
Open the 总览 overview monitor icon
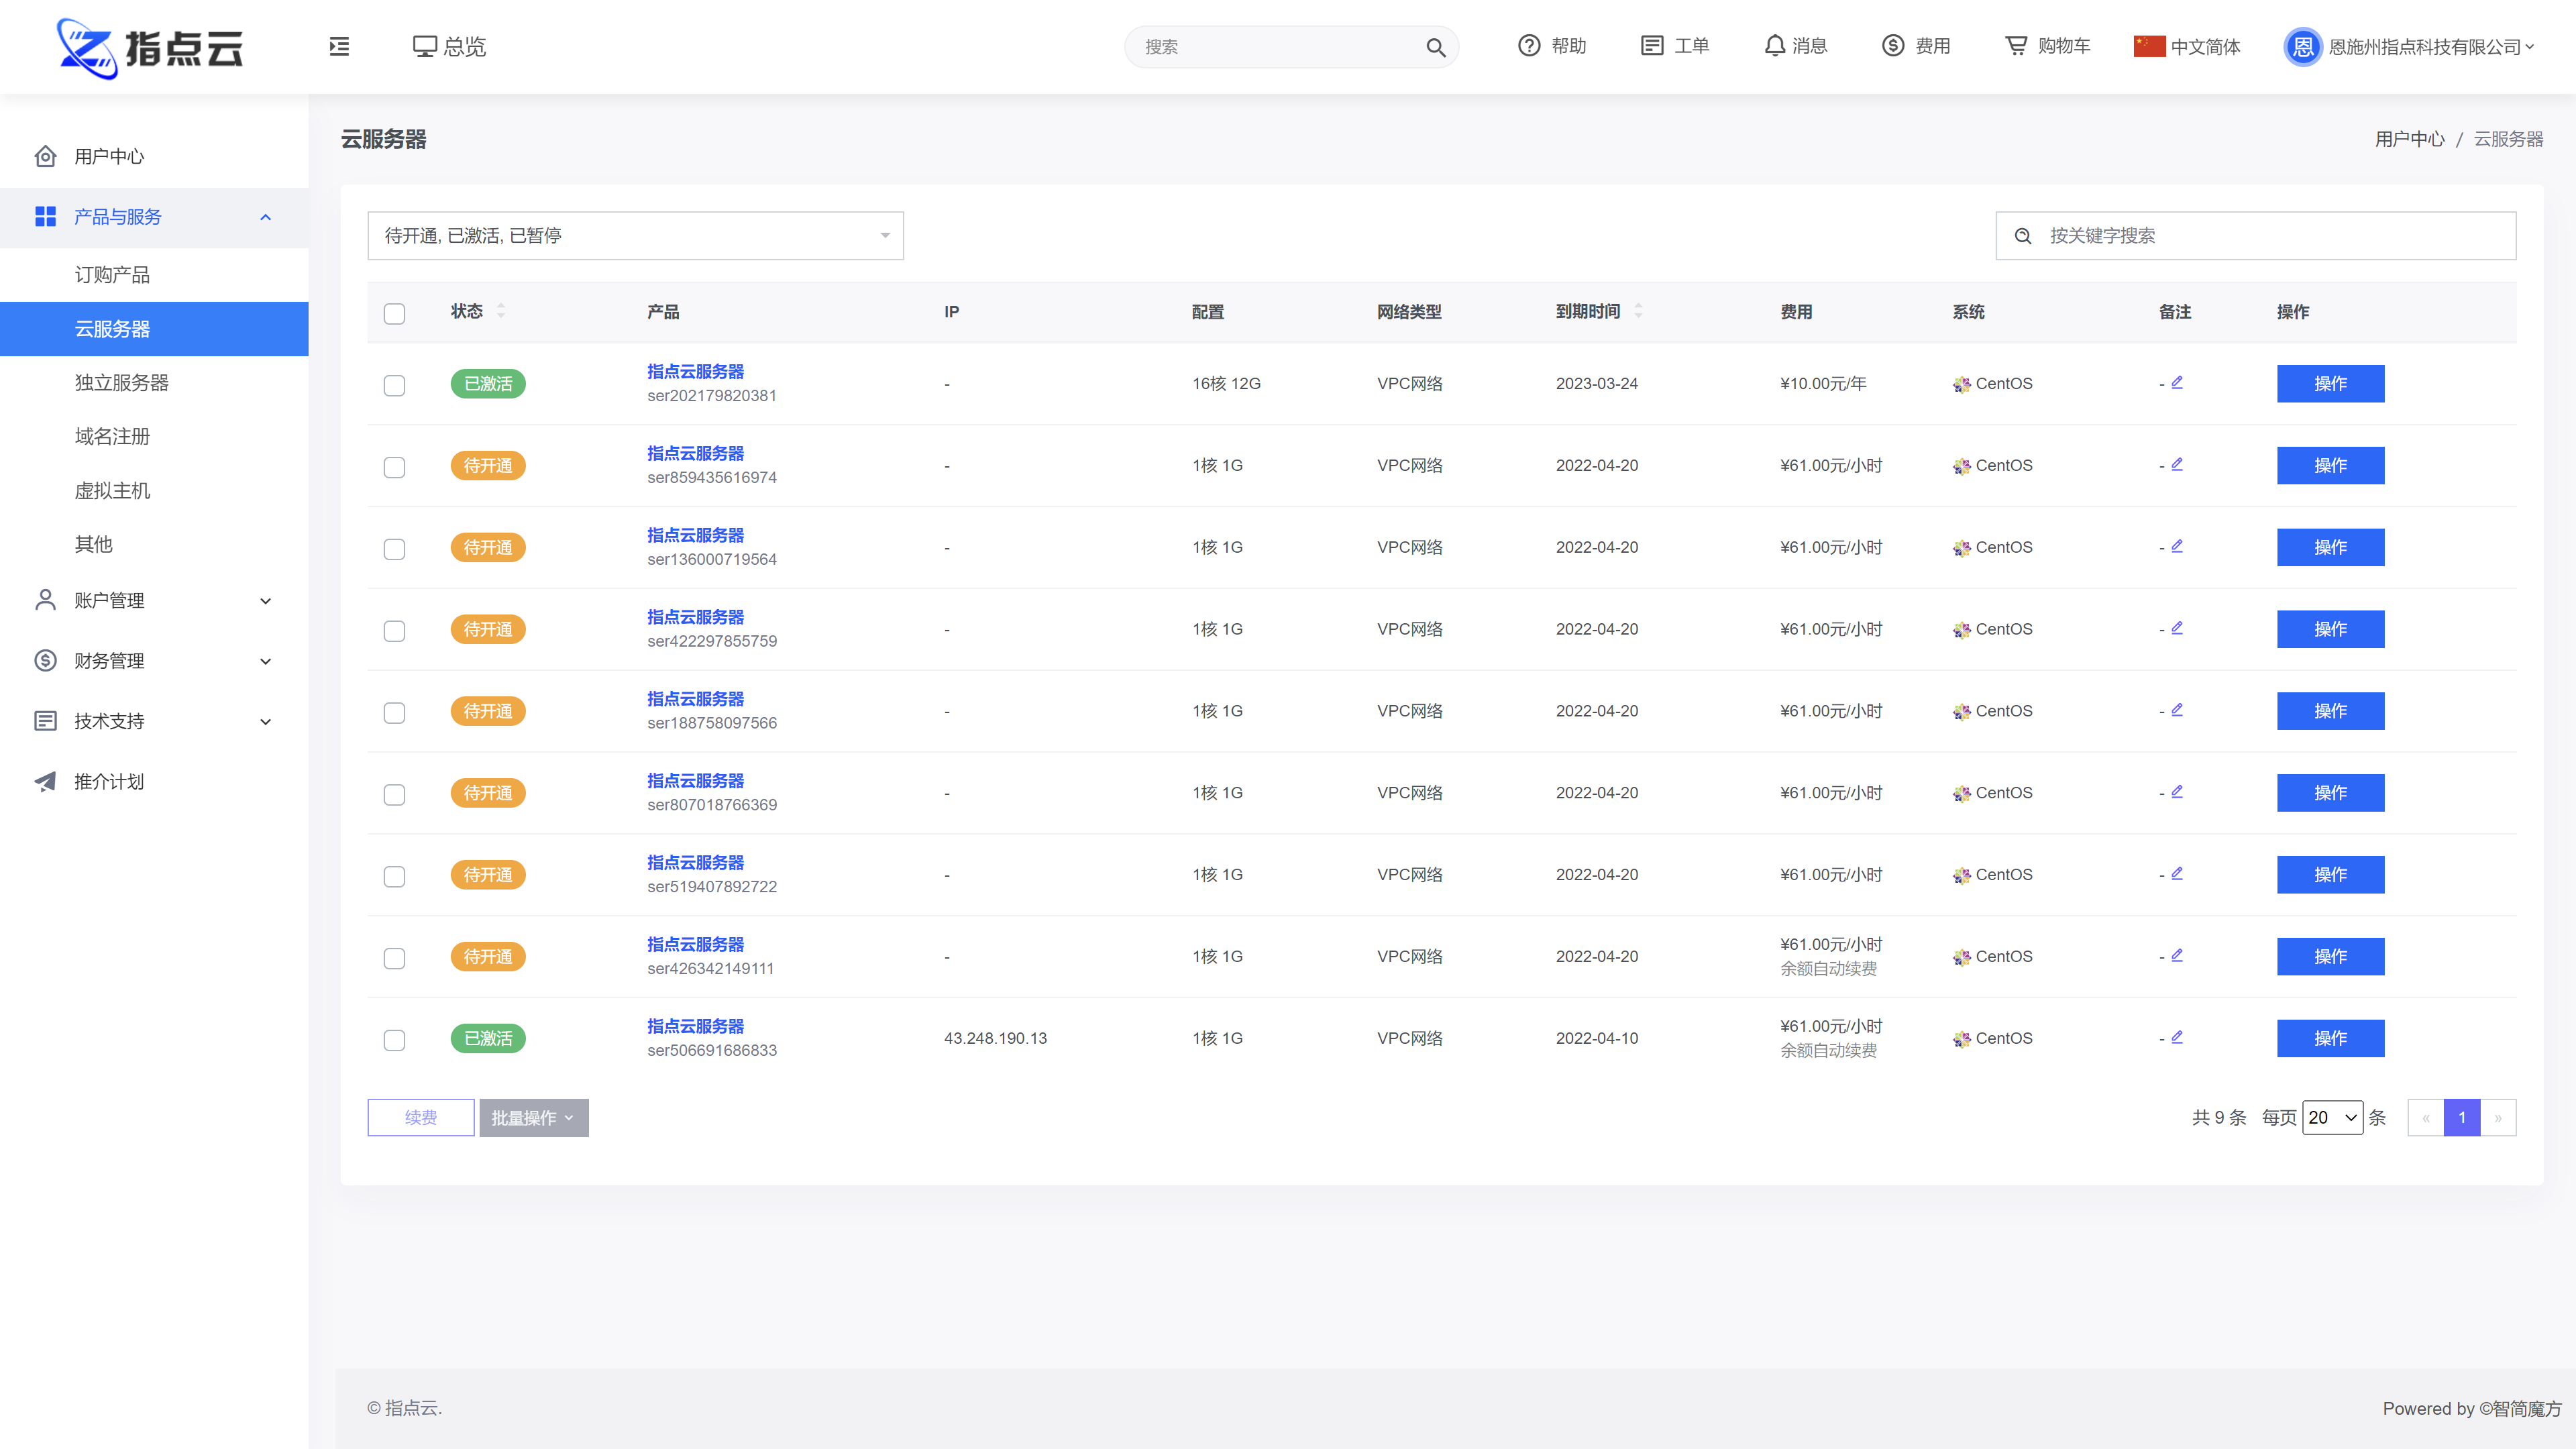tap(425, 46)
